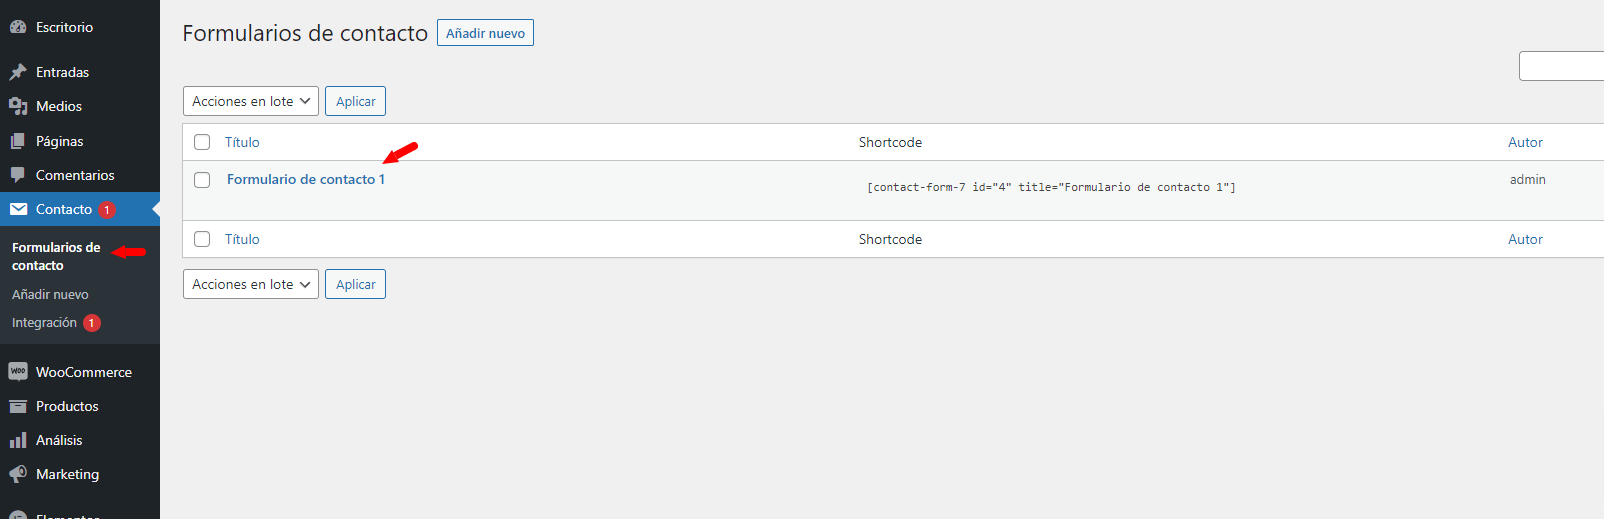
Task: Open WooCommerce via its Woo icon
Action: coord(18,371)
